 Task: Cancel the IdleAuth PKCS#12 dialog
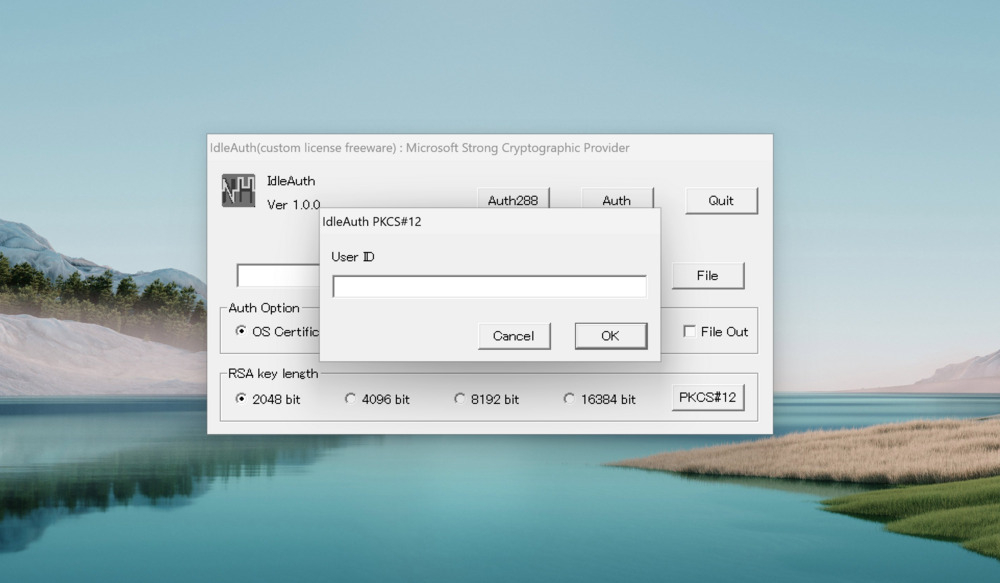click(514, 336)
